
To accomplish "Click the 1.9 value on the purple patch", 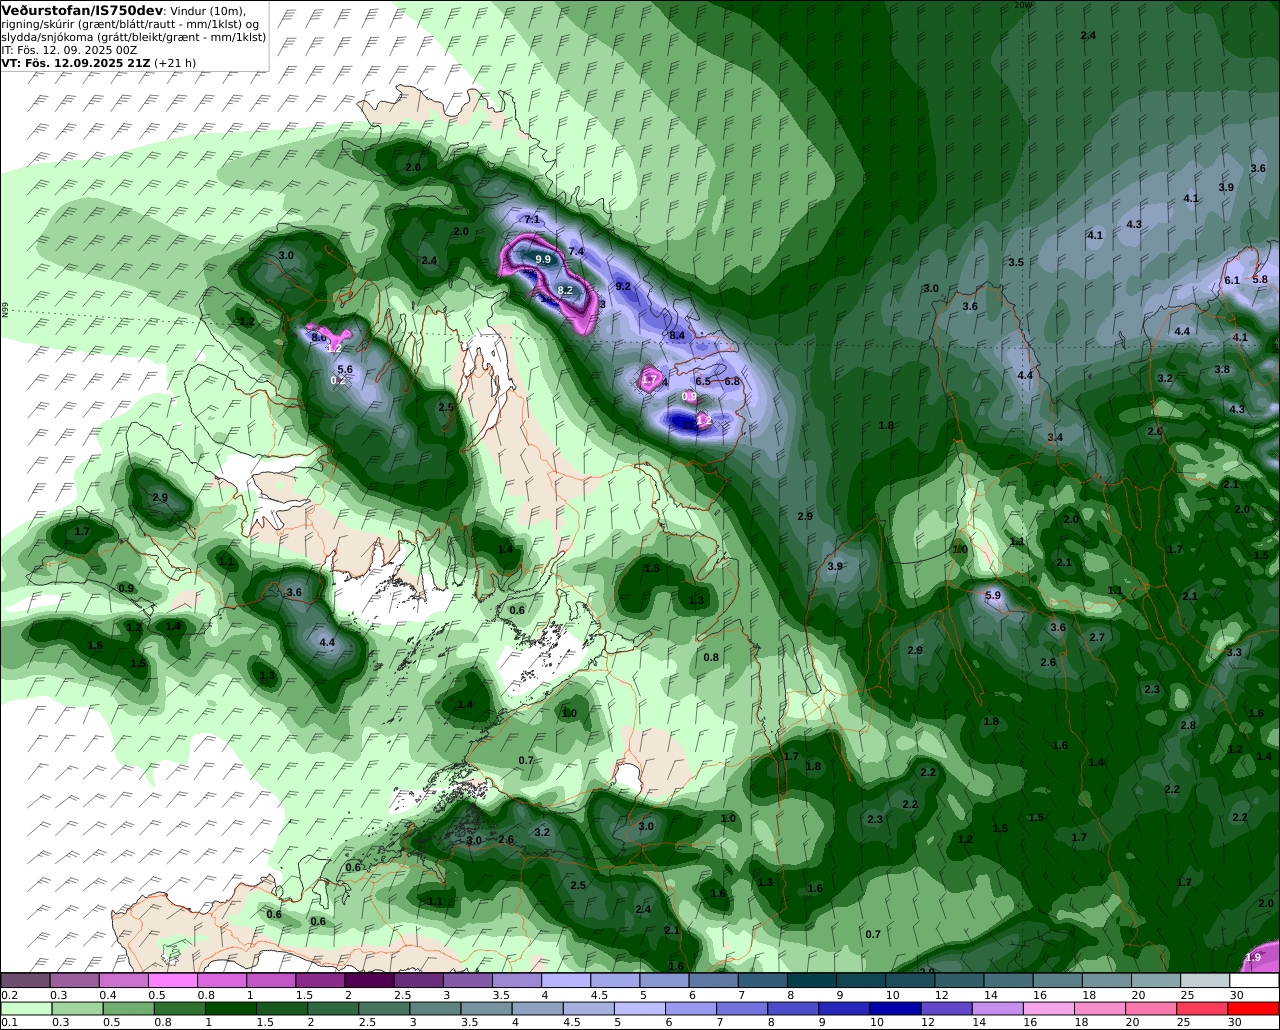I will 1253,957.
